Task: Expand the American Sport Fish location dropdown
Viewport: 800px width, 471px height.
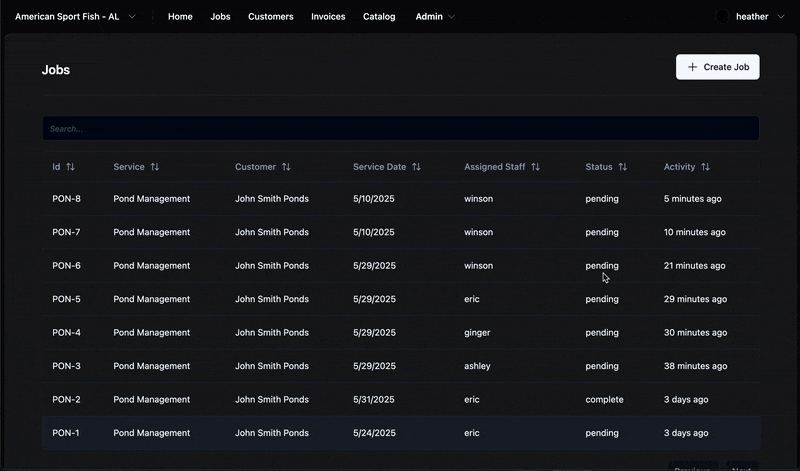Action: point(132,17)
